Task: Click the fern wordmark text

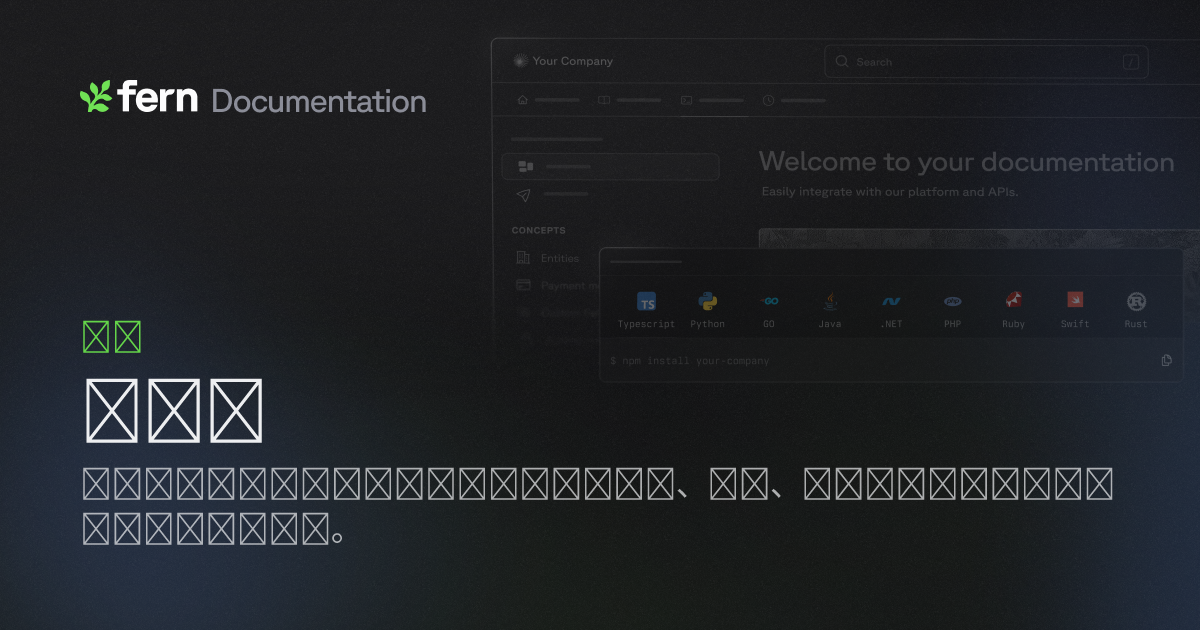Action: tap(158, 97)
